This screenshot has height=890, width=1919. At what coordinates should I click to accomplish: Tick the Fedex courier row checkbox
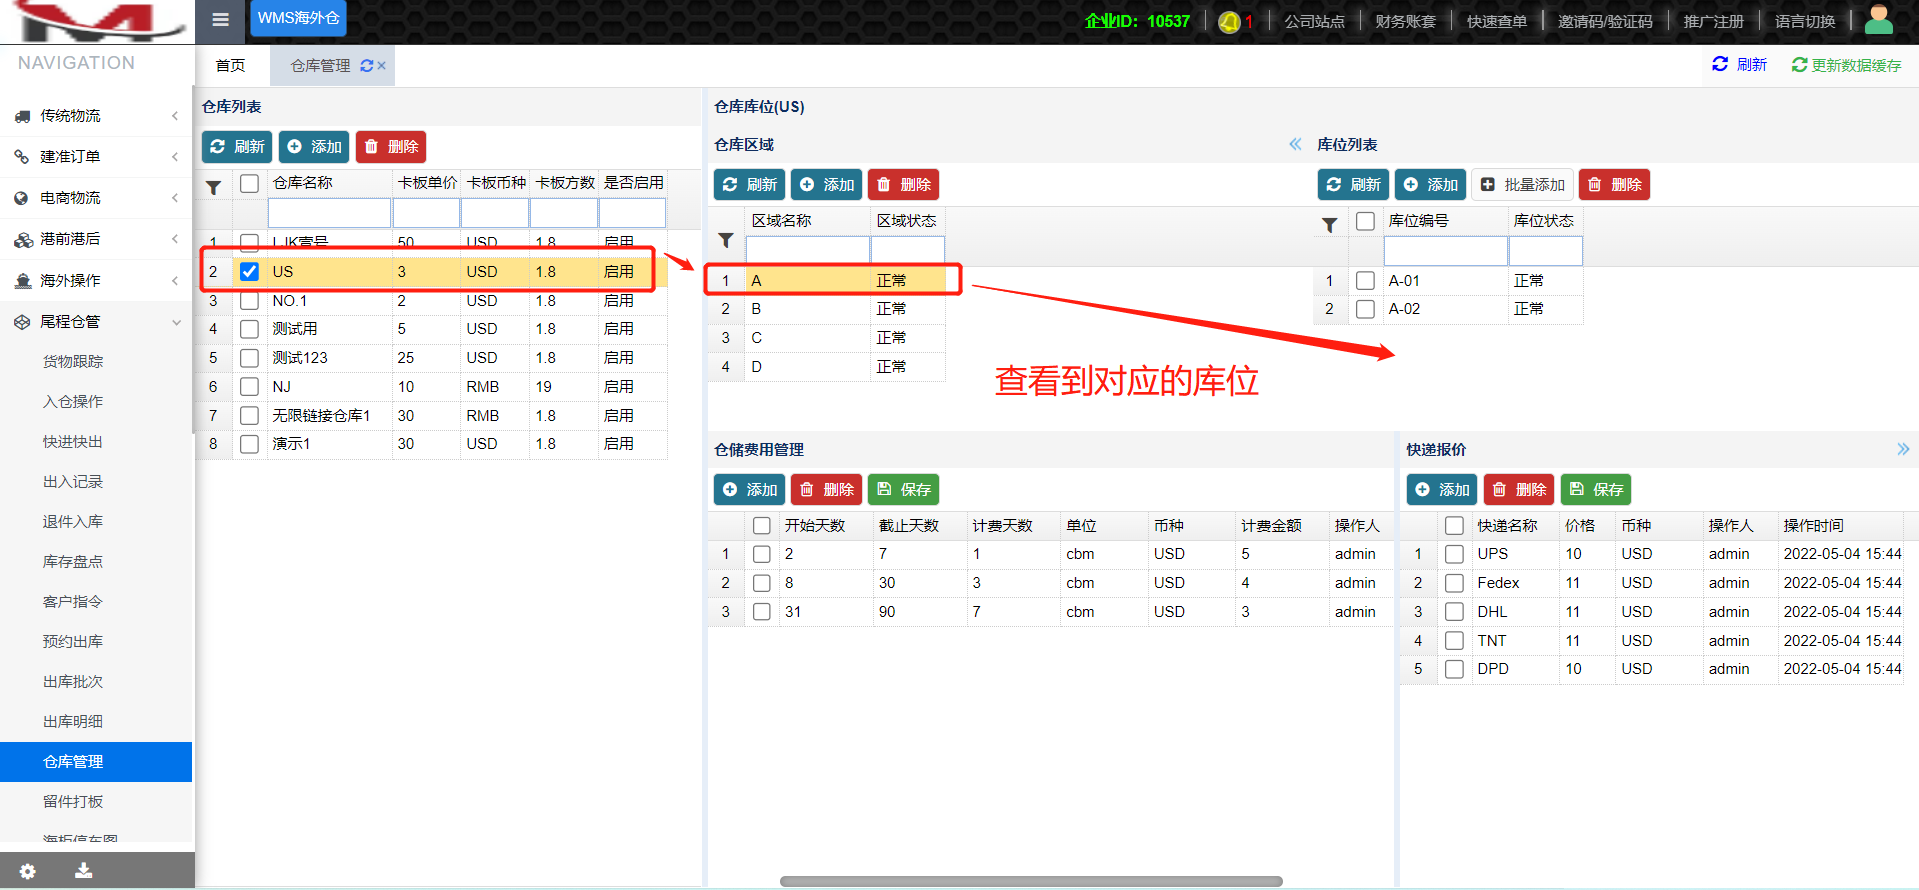[1454, 583]
